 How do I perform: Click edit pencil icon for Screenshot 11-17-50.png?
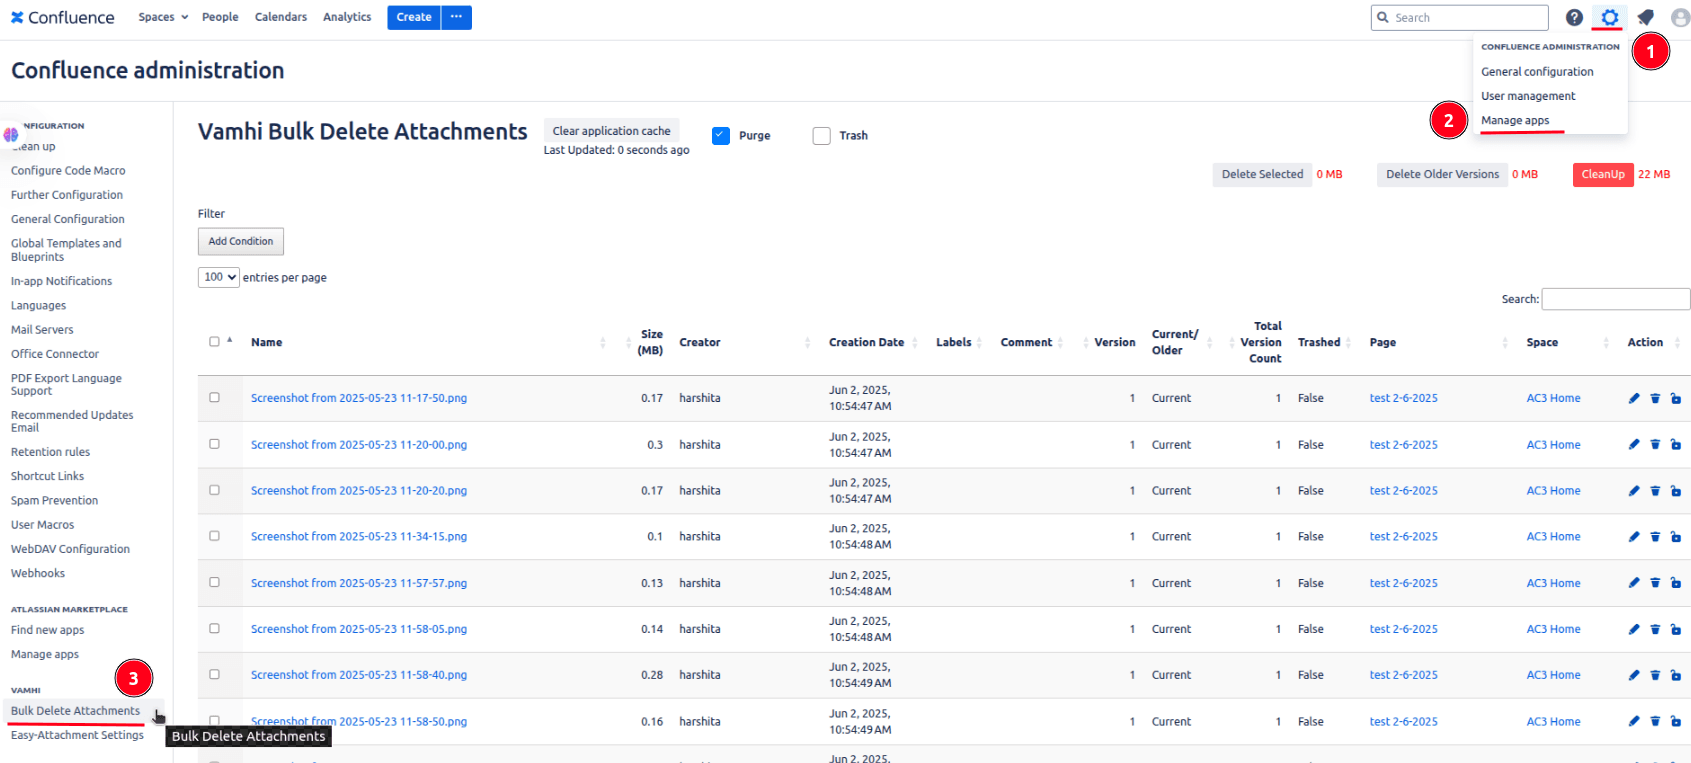tap(1634, 398)
